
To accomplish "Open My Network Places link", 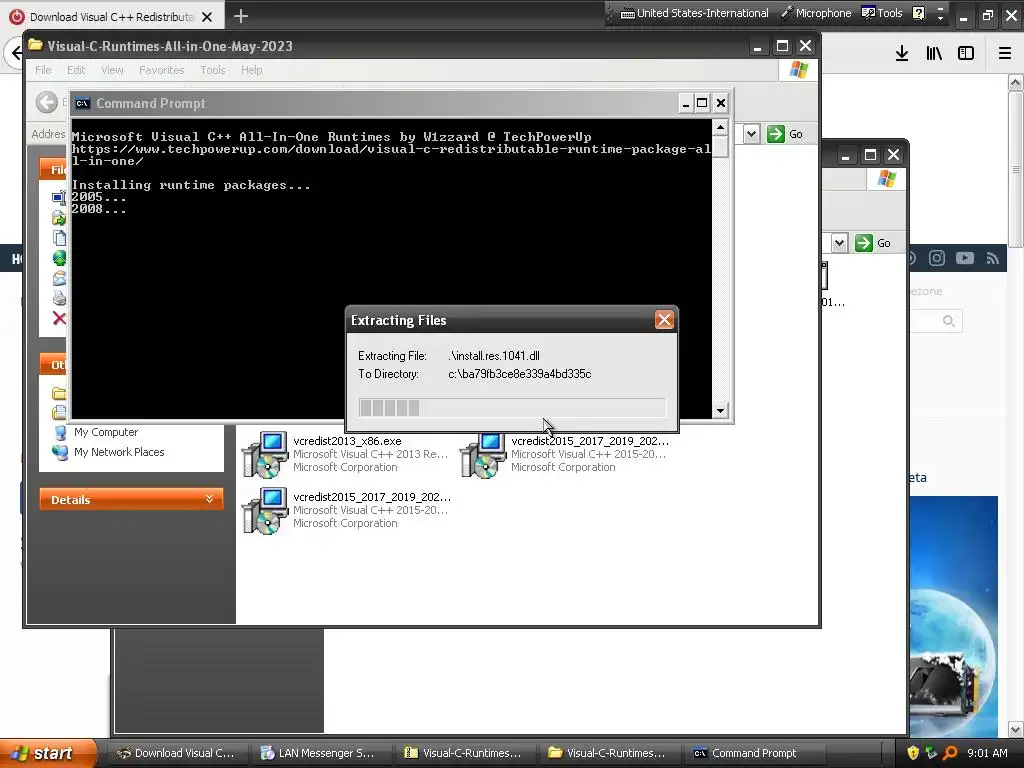I will 119,452.
